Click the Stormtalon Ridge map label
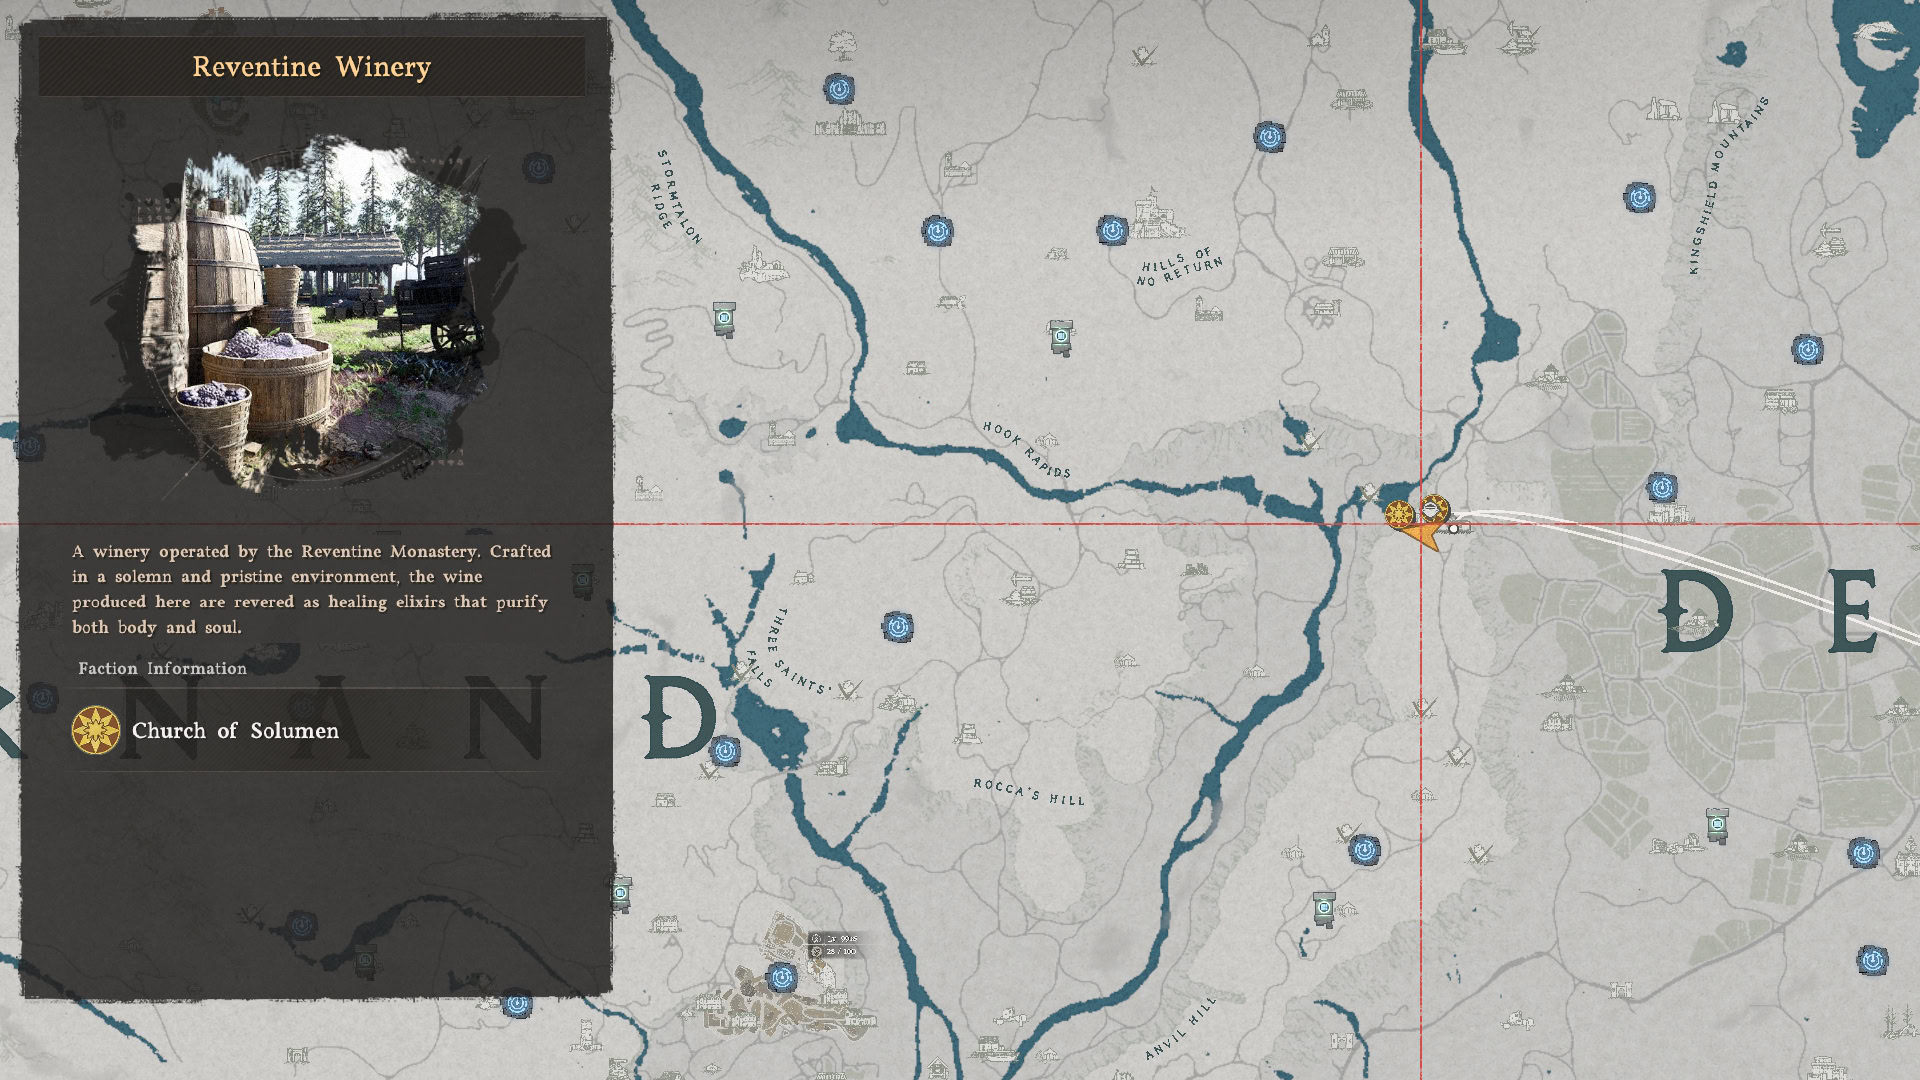 [x=676, y=196]
